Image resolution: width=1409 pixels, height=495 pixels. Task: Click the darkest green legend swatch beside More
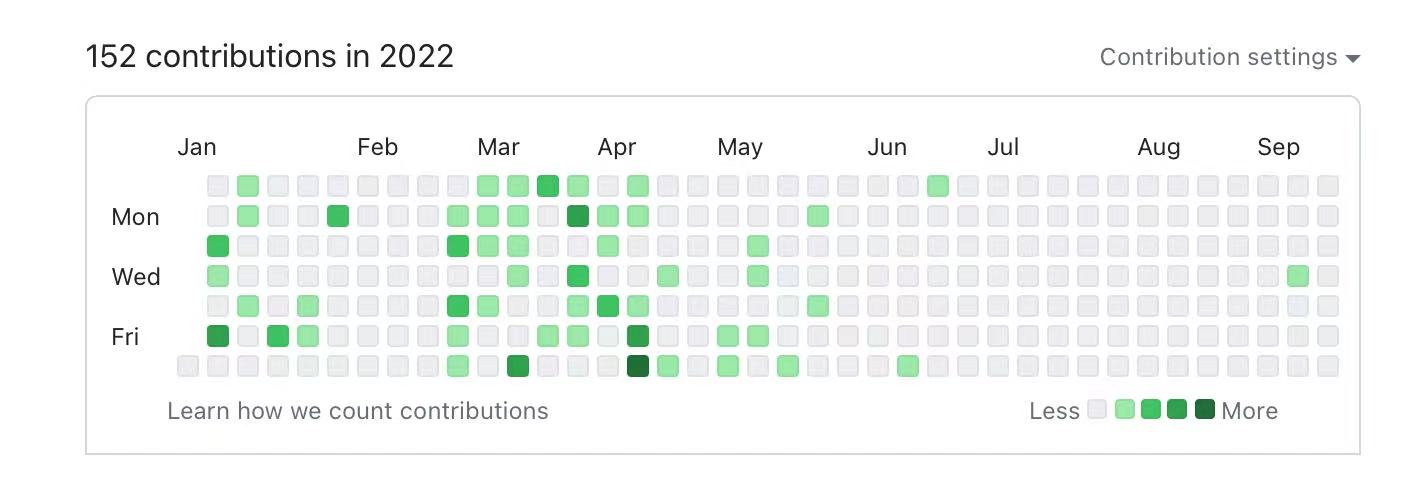1205,409
